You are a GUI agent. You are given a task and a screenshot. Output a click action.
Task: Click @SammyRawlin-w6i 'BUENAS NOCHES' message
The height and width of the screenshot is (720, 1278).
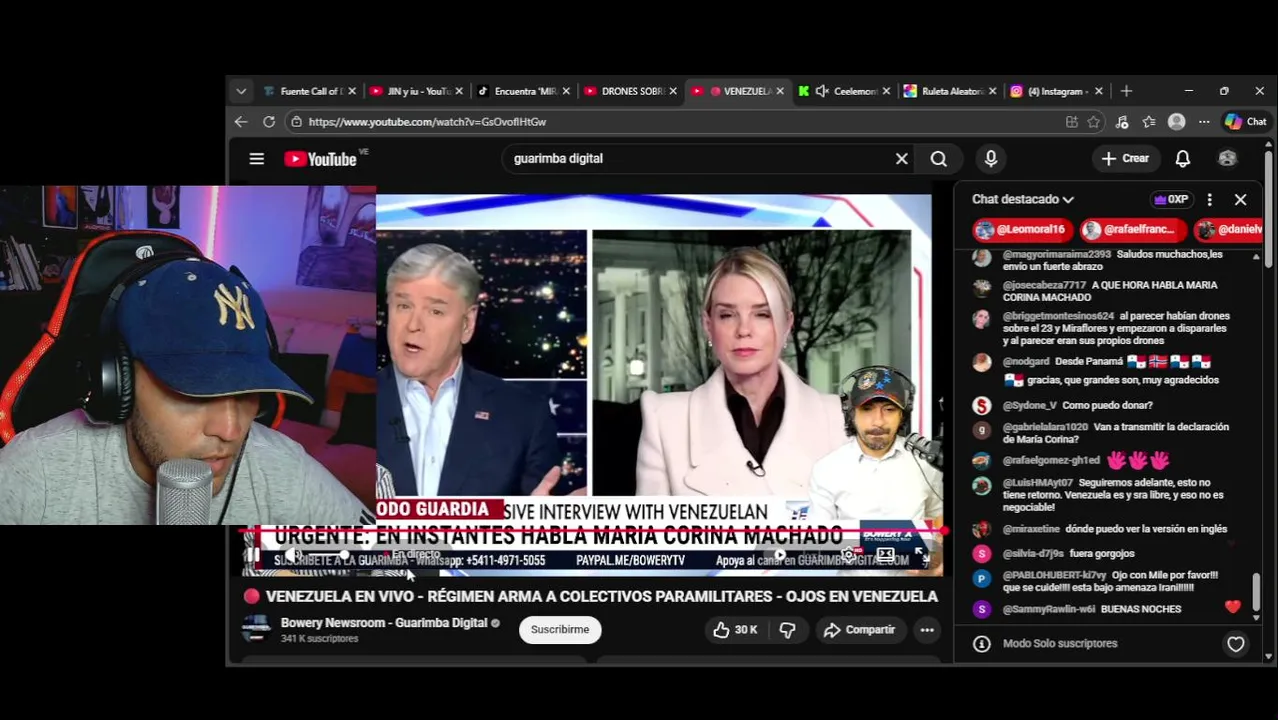click(x=1091, y=609)
